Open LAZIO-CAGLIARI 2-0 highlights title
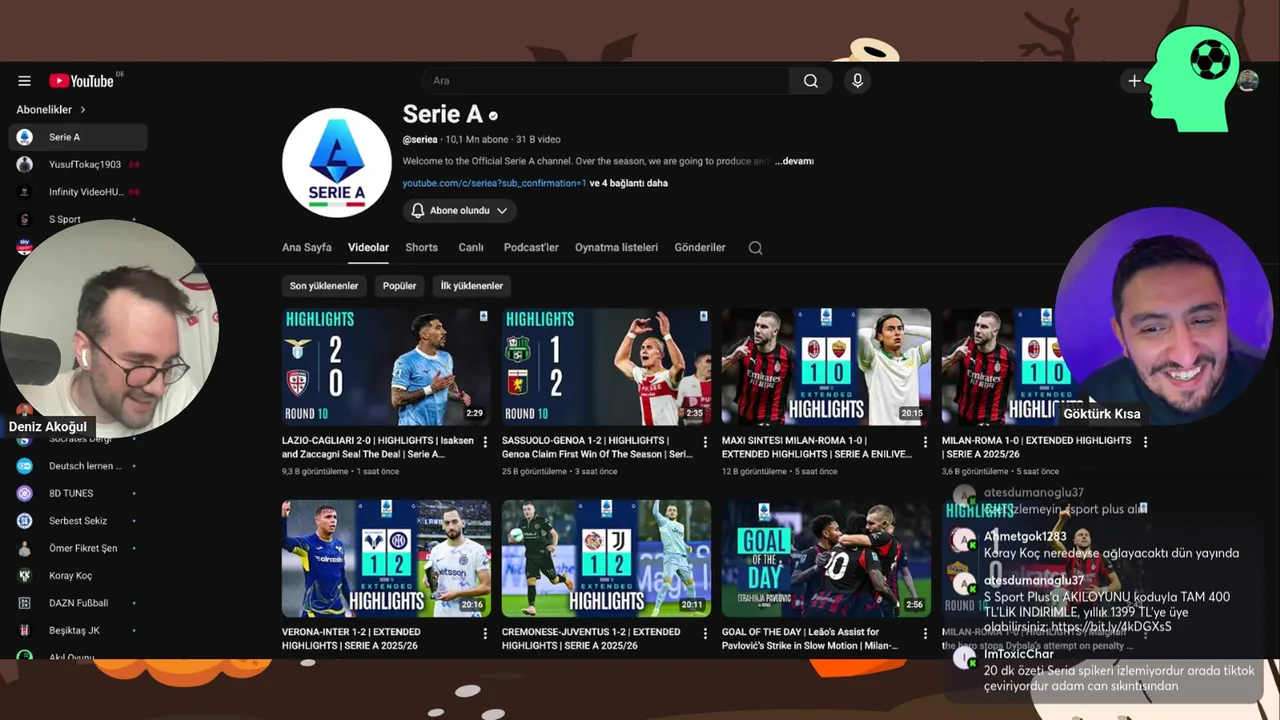Viewport: 1280px width, 720px height. [378, 447]
